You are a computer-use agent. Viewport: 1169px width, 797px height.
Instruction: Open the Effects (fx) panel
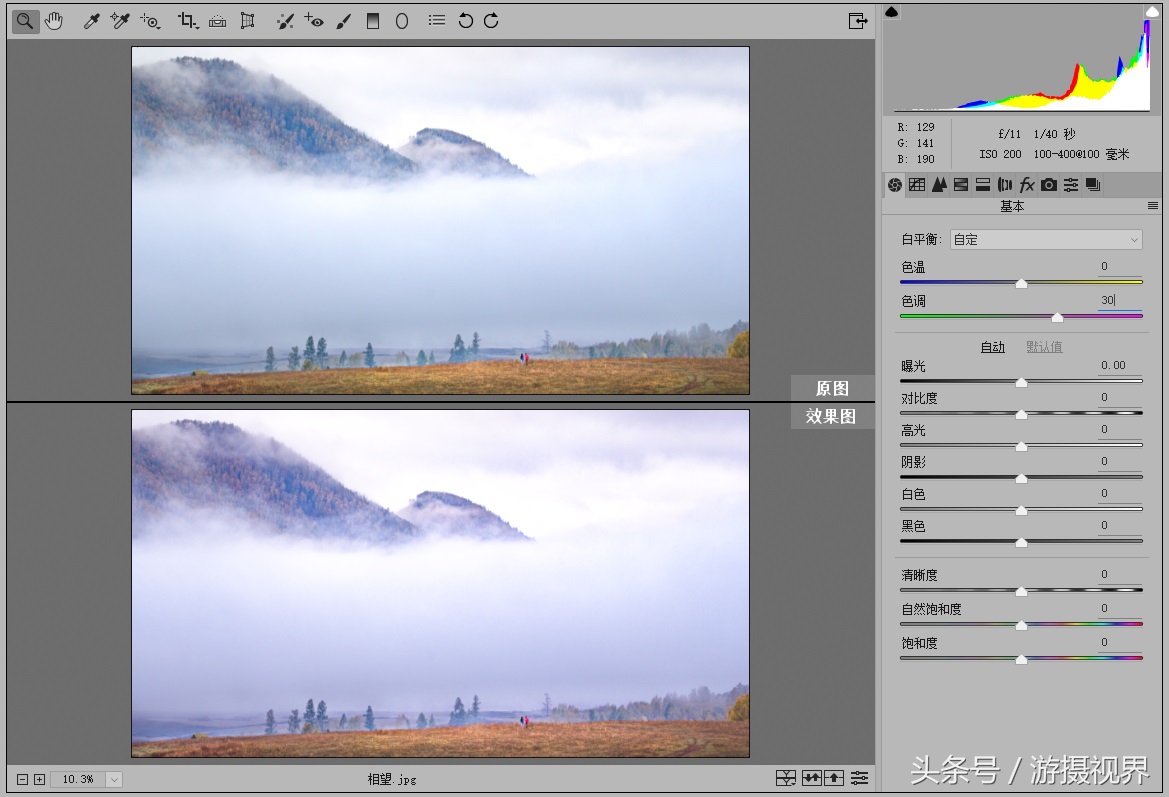point(1026,184)
